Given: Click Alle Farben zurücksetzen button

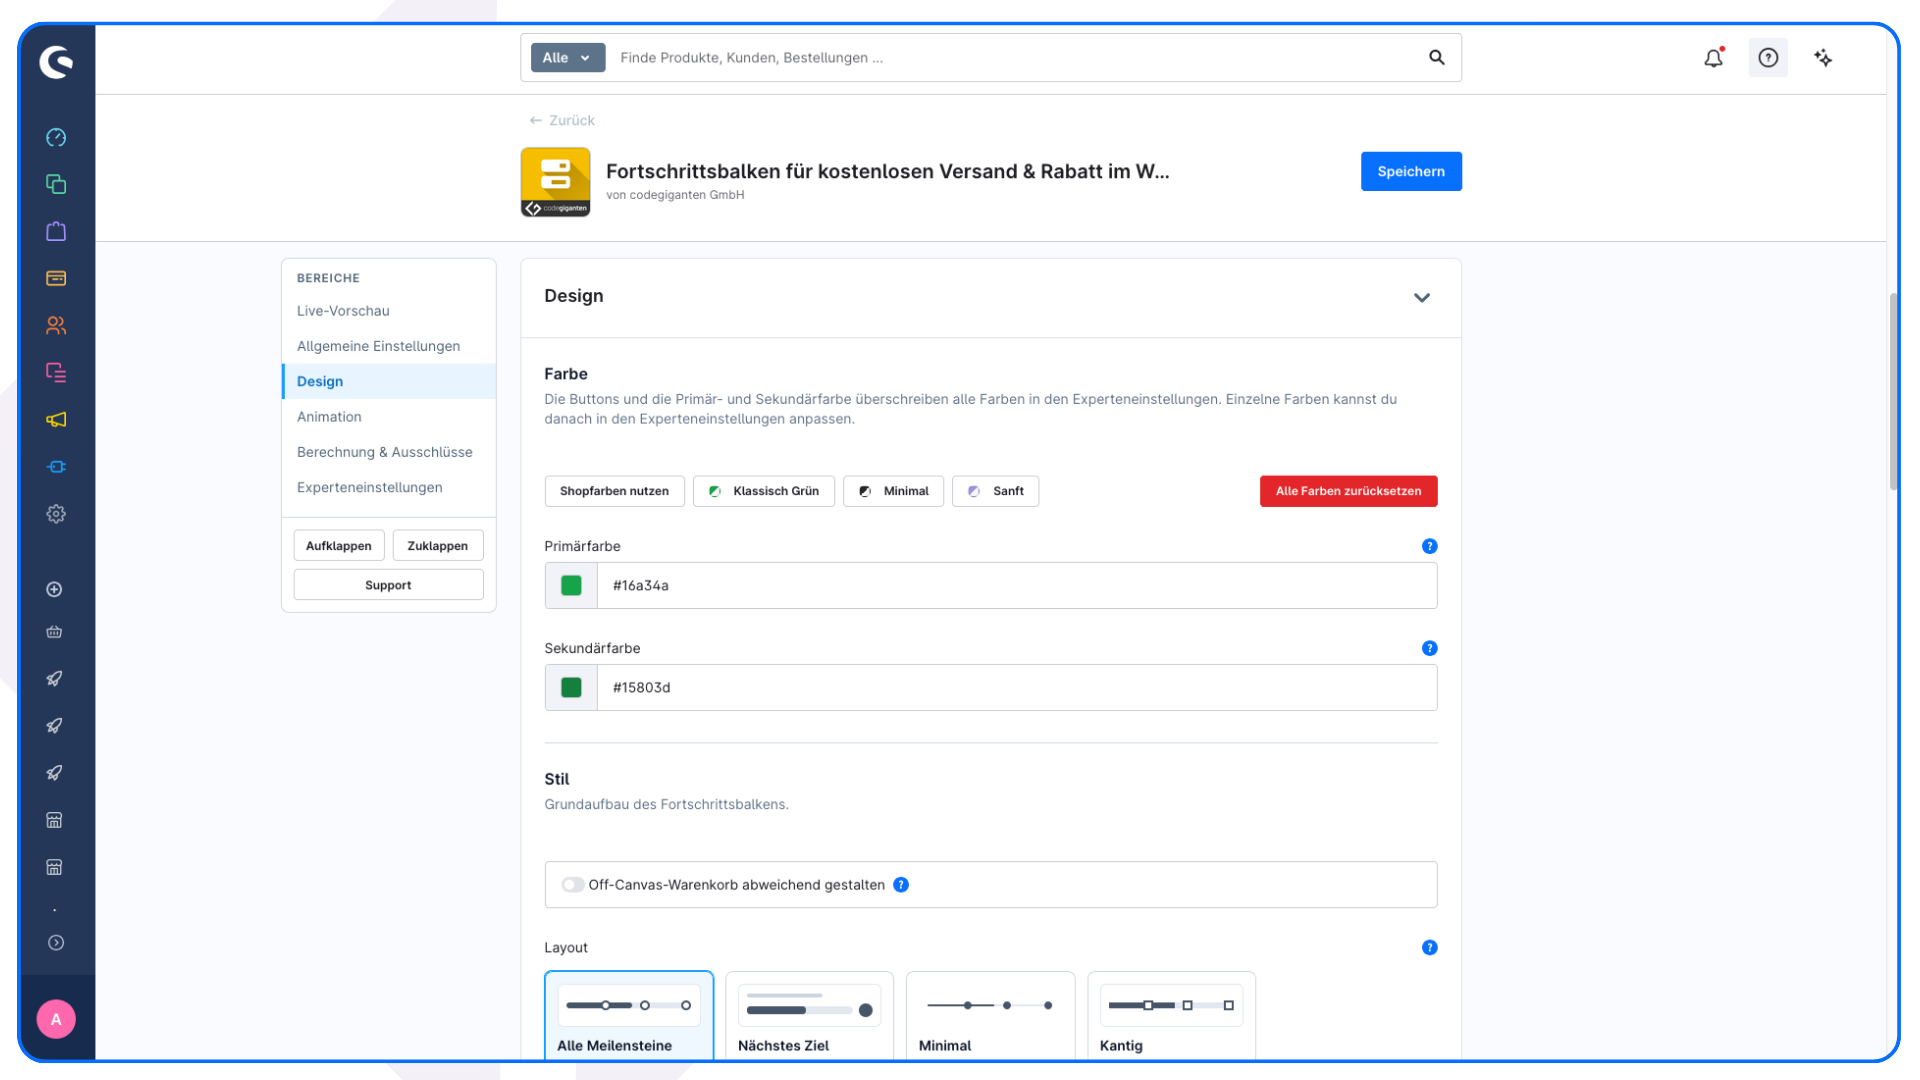Looking at the screenshot, I should click(1348, 491).
